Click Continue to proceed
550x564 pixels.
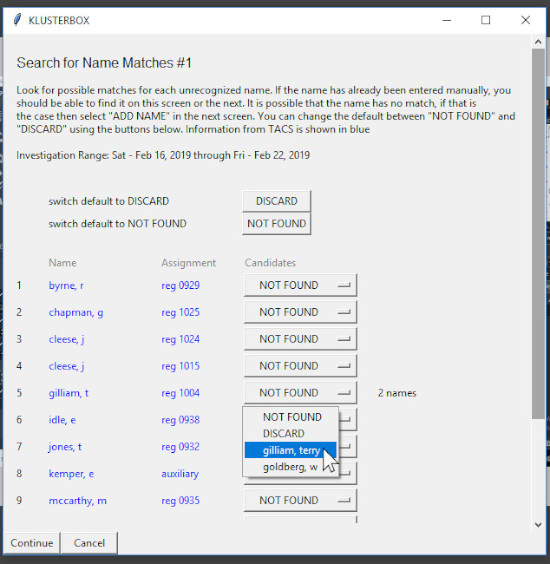coord(32,543)
